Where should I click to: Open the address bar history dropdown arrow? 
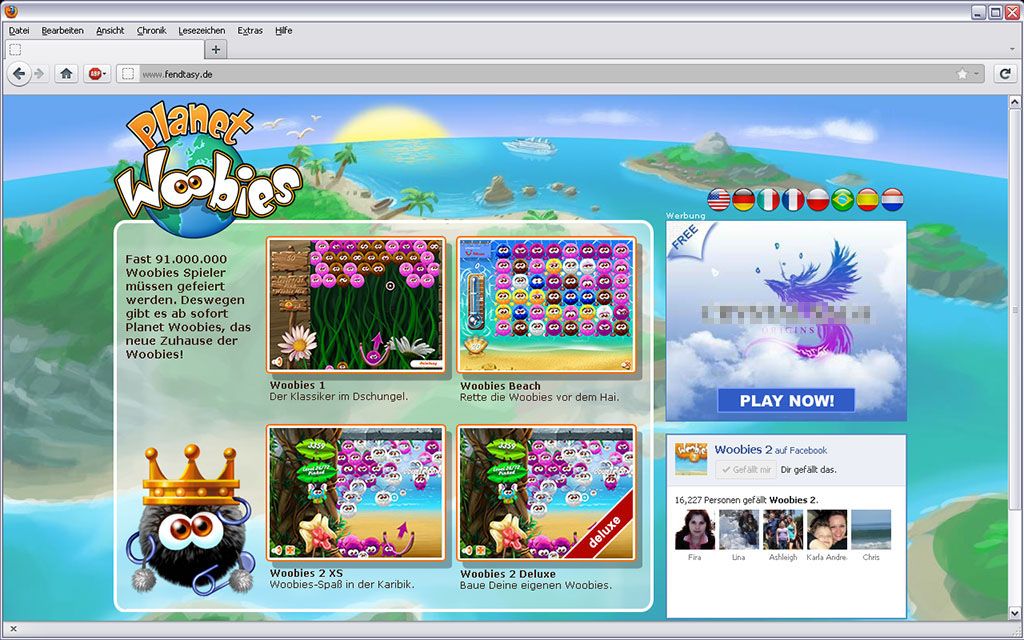click(977, 74)
